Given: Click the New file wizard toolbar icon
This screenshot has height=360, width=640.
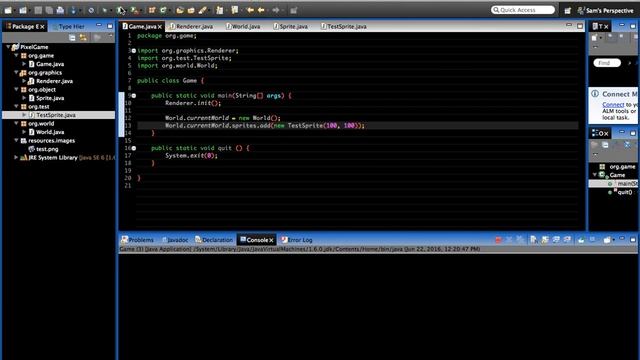Looking at the screenshot, I should coord(8,10).
